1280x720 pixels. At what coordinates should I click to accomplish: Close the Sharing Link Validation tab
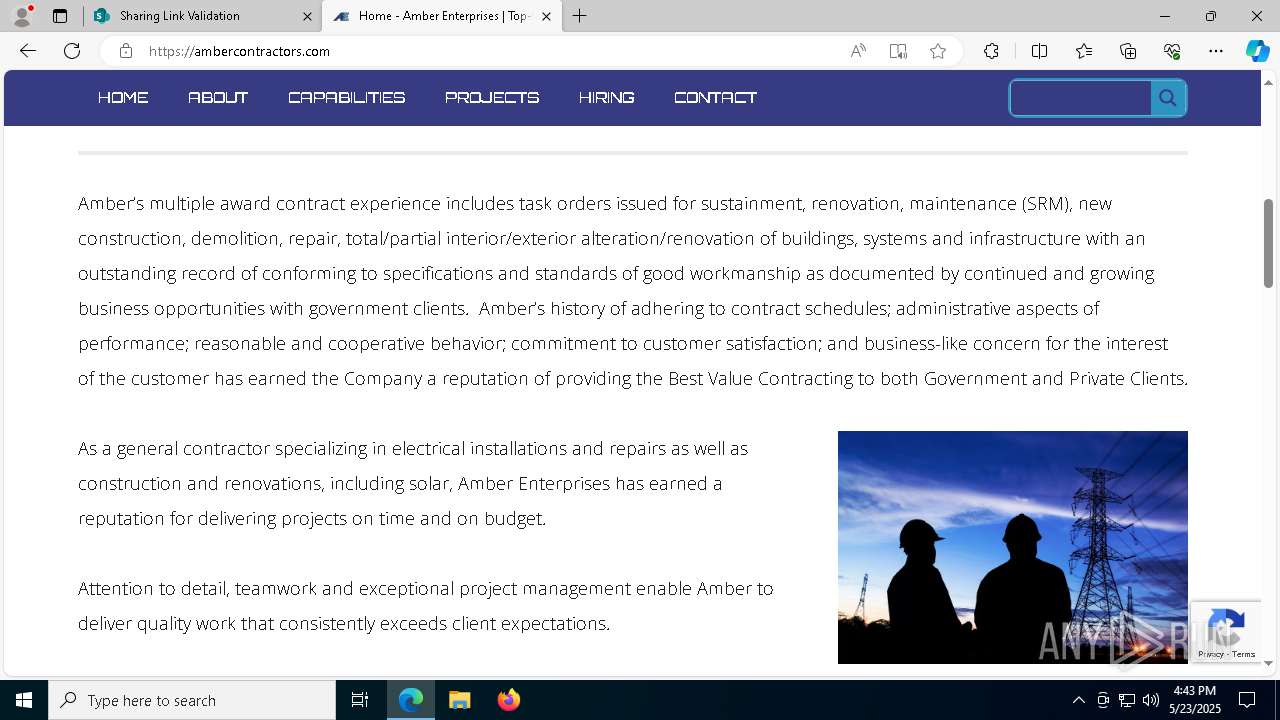tap(307, 16)
